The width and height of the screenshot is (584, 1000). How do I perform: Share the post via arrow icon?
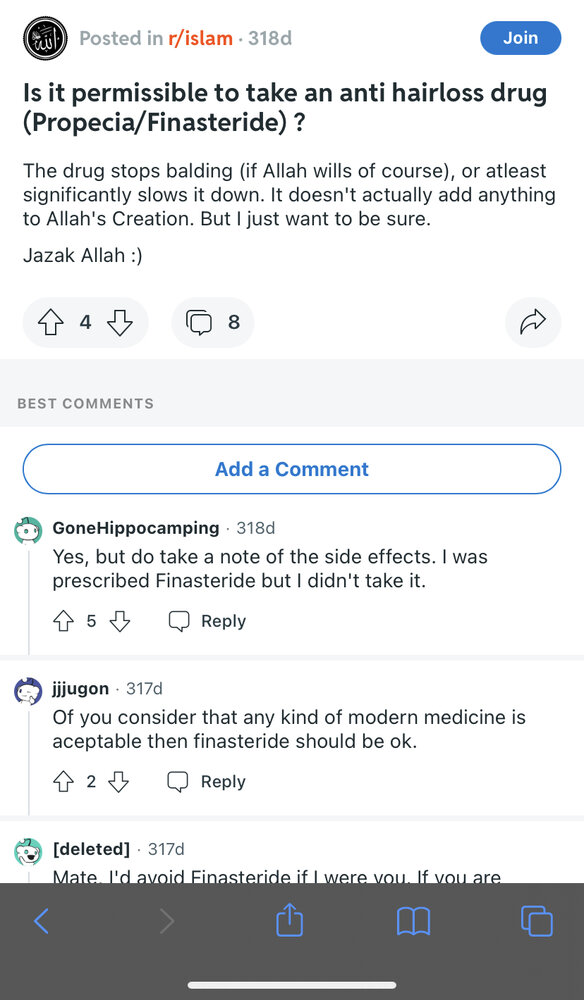[x=532, y=322]
